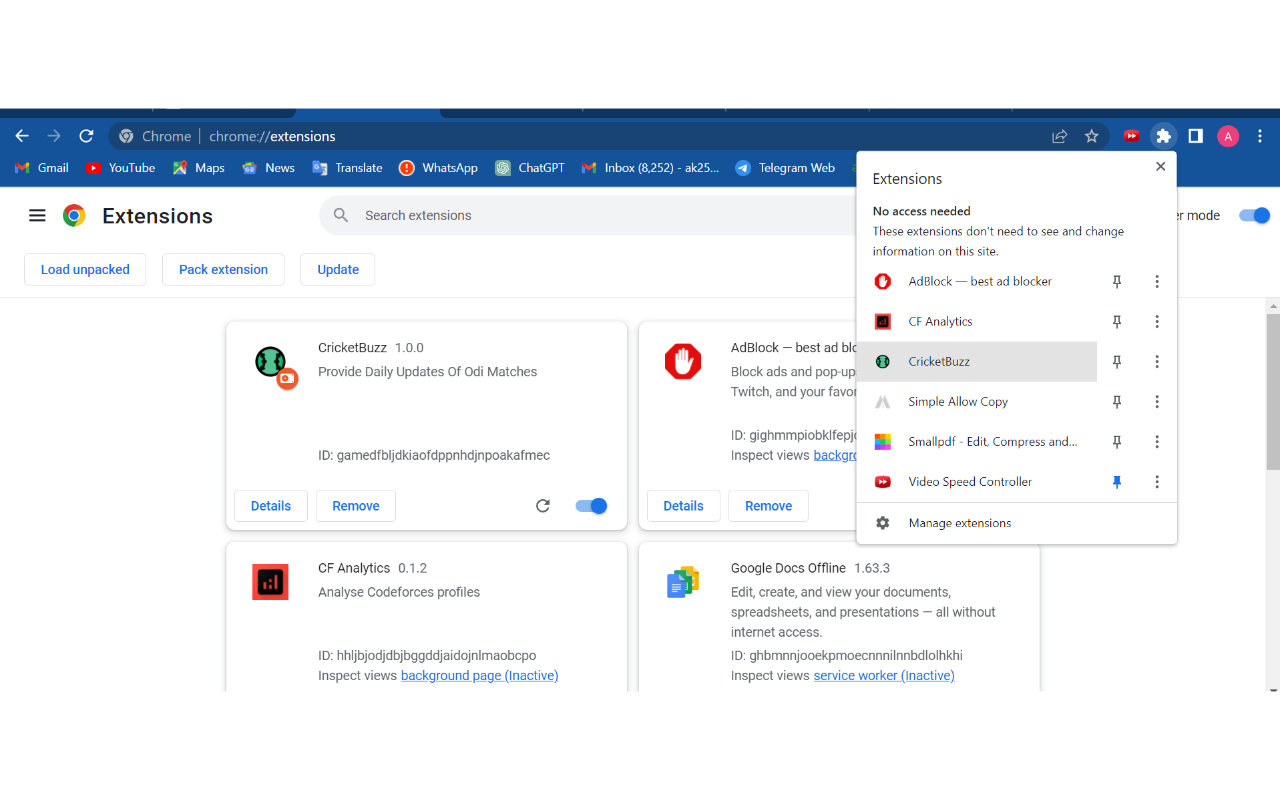
Task: Open more options for CF Analytics
Action: point(1157,322)
